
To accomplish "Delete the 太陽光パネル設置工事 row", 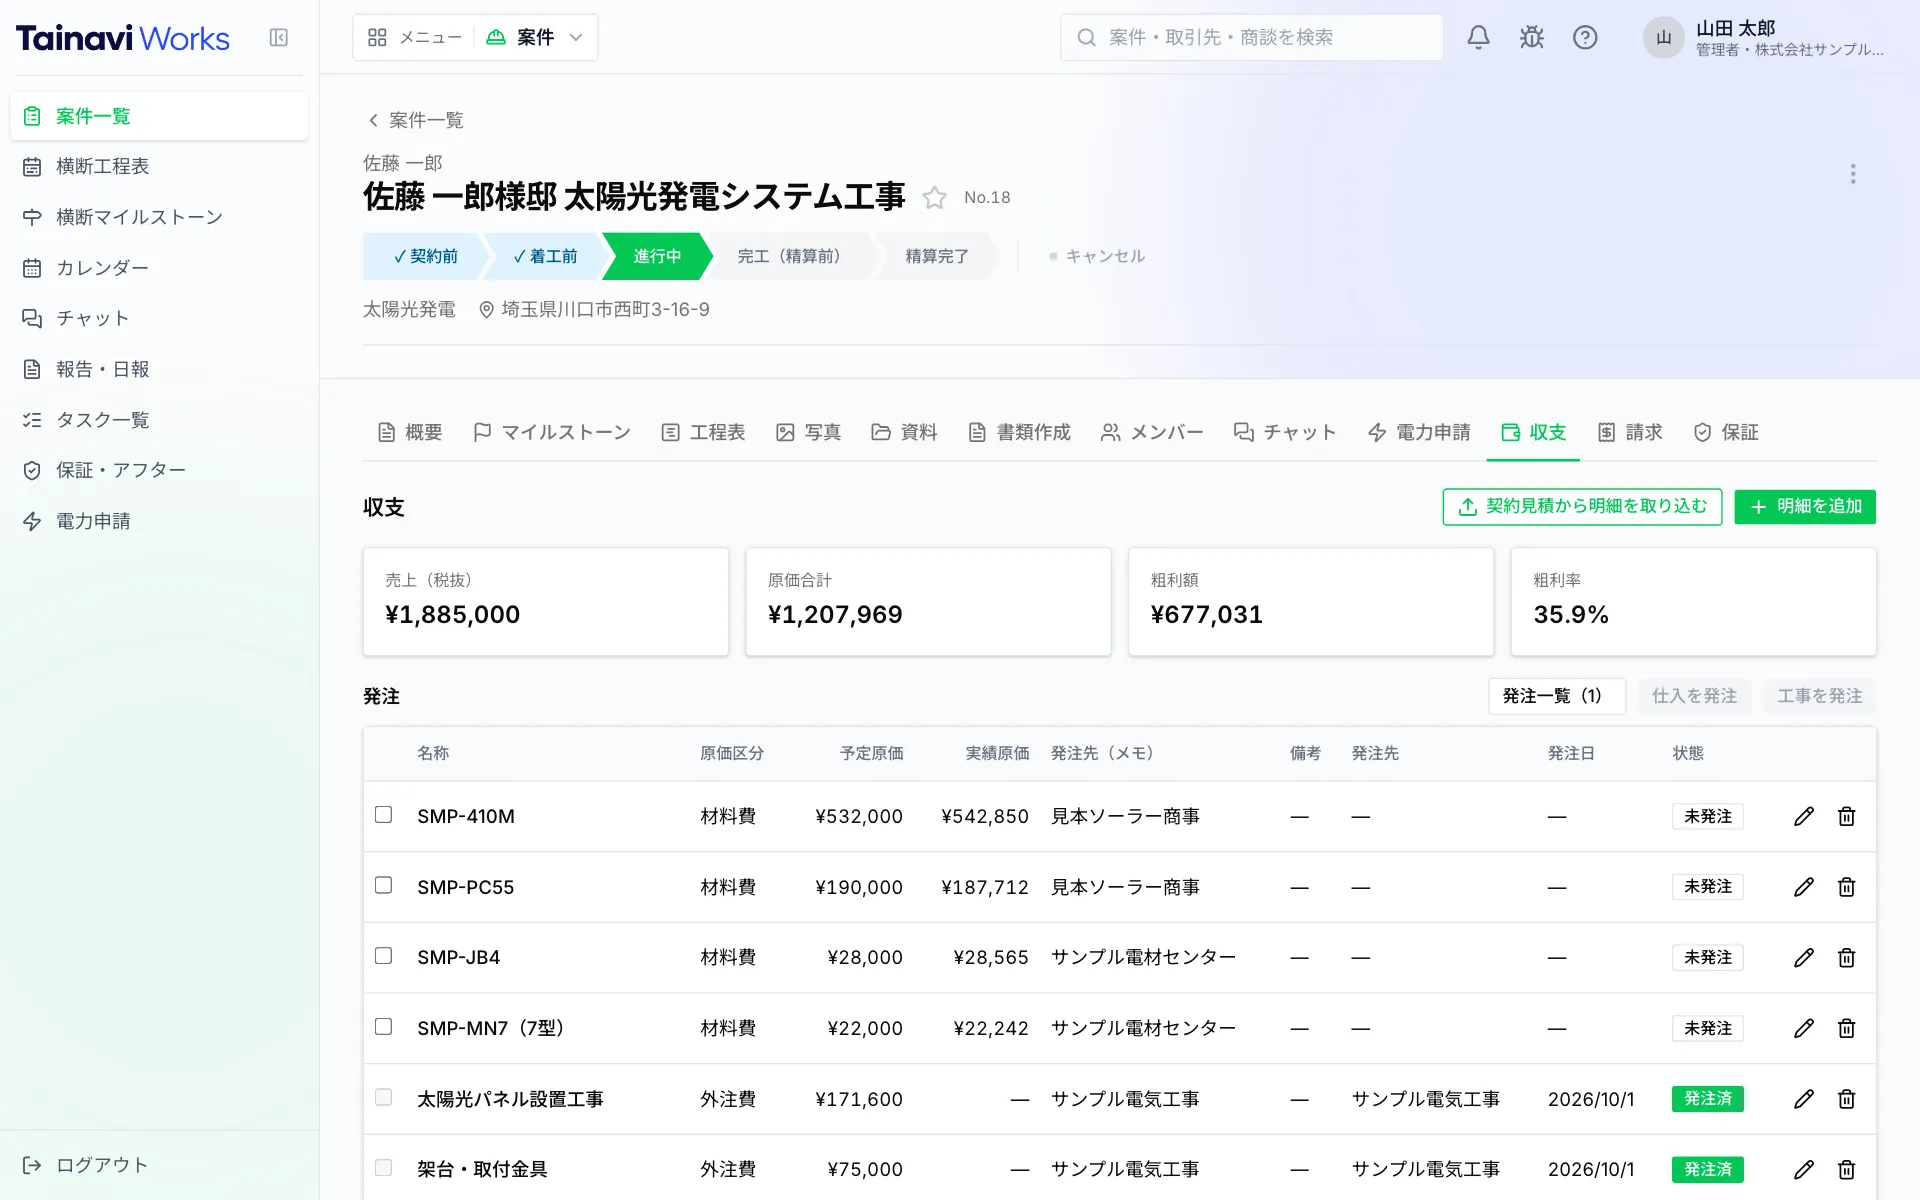I will coord(1846,1099).
